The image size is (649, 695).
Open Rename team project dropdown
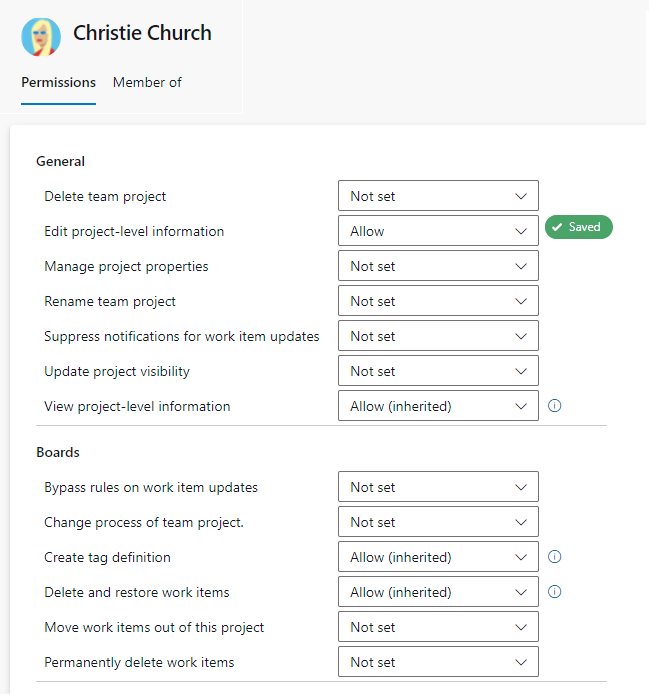pyautogui.click(x=438, y=301)
